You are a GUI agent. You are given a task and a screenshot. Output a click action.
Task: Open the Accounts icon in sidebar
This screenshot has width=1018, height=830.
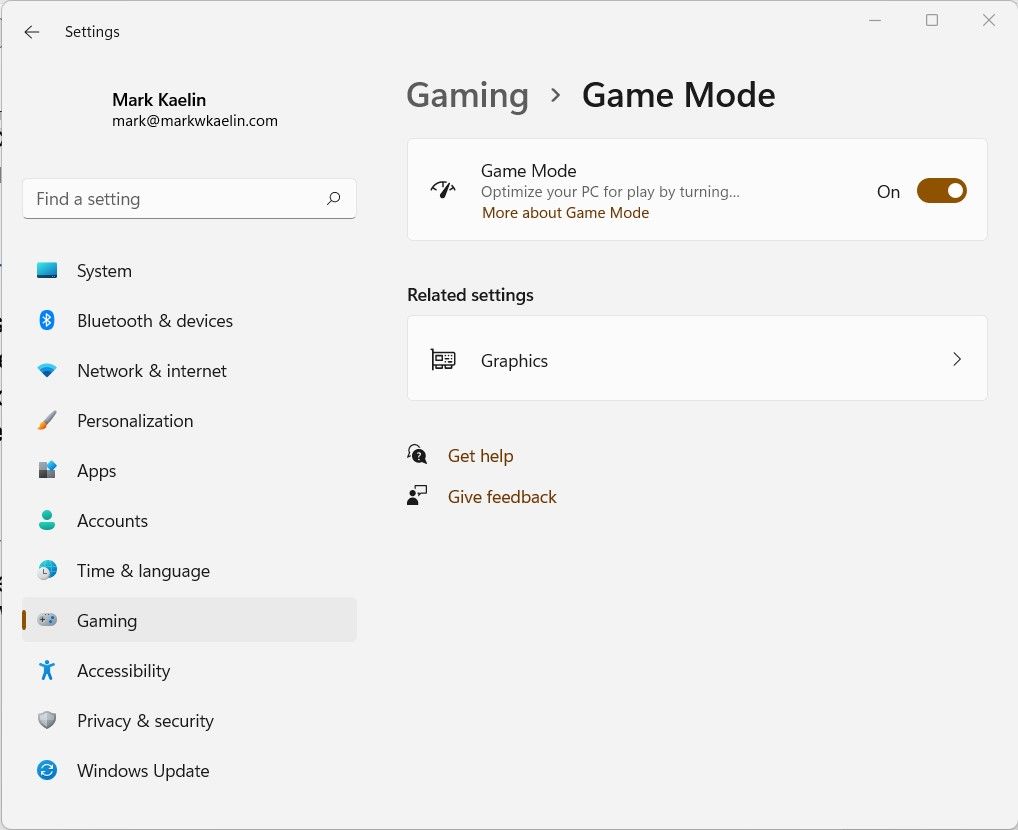pyautogui.click(x=47, y=520)
